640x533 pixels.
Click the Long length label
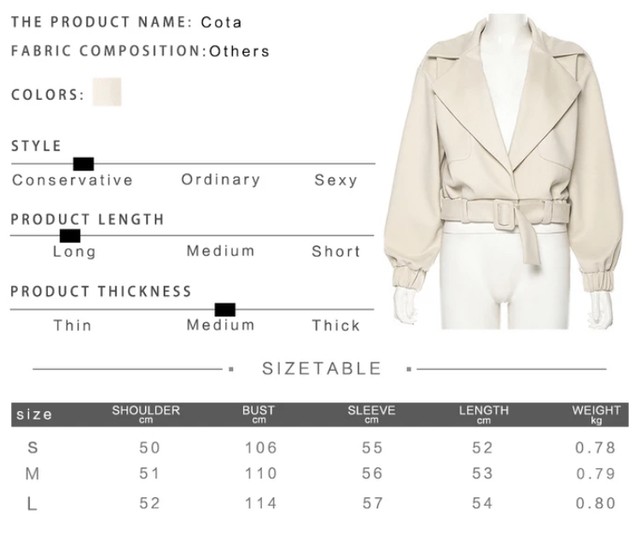[75, 252]
